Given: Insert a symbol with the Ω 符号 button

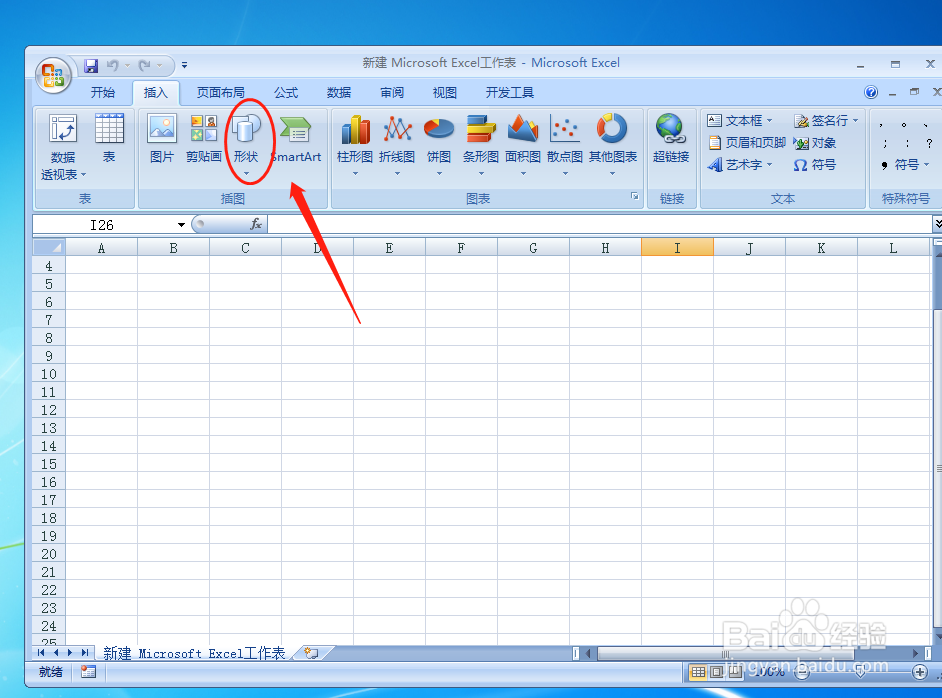Looking at the screenshot, I should coord(815,165).
